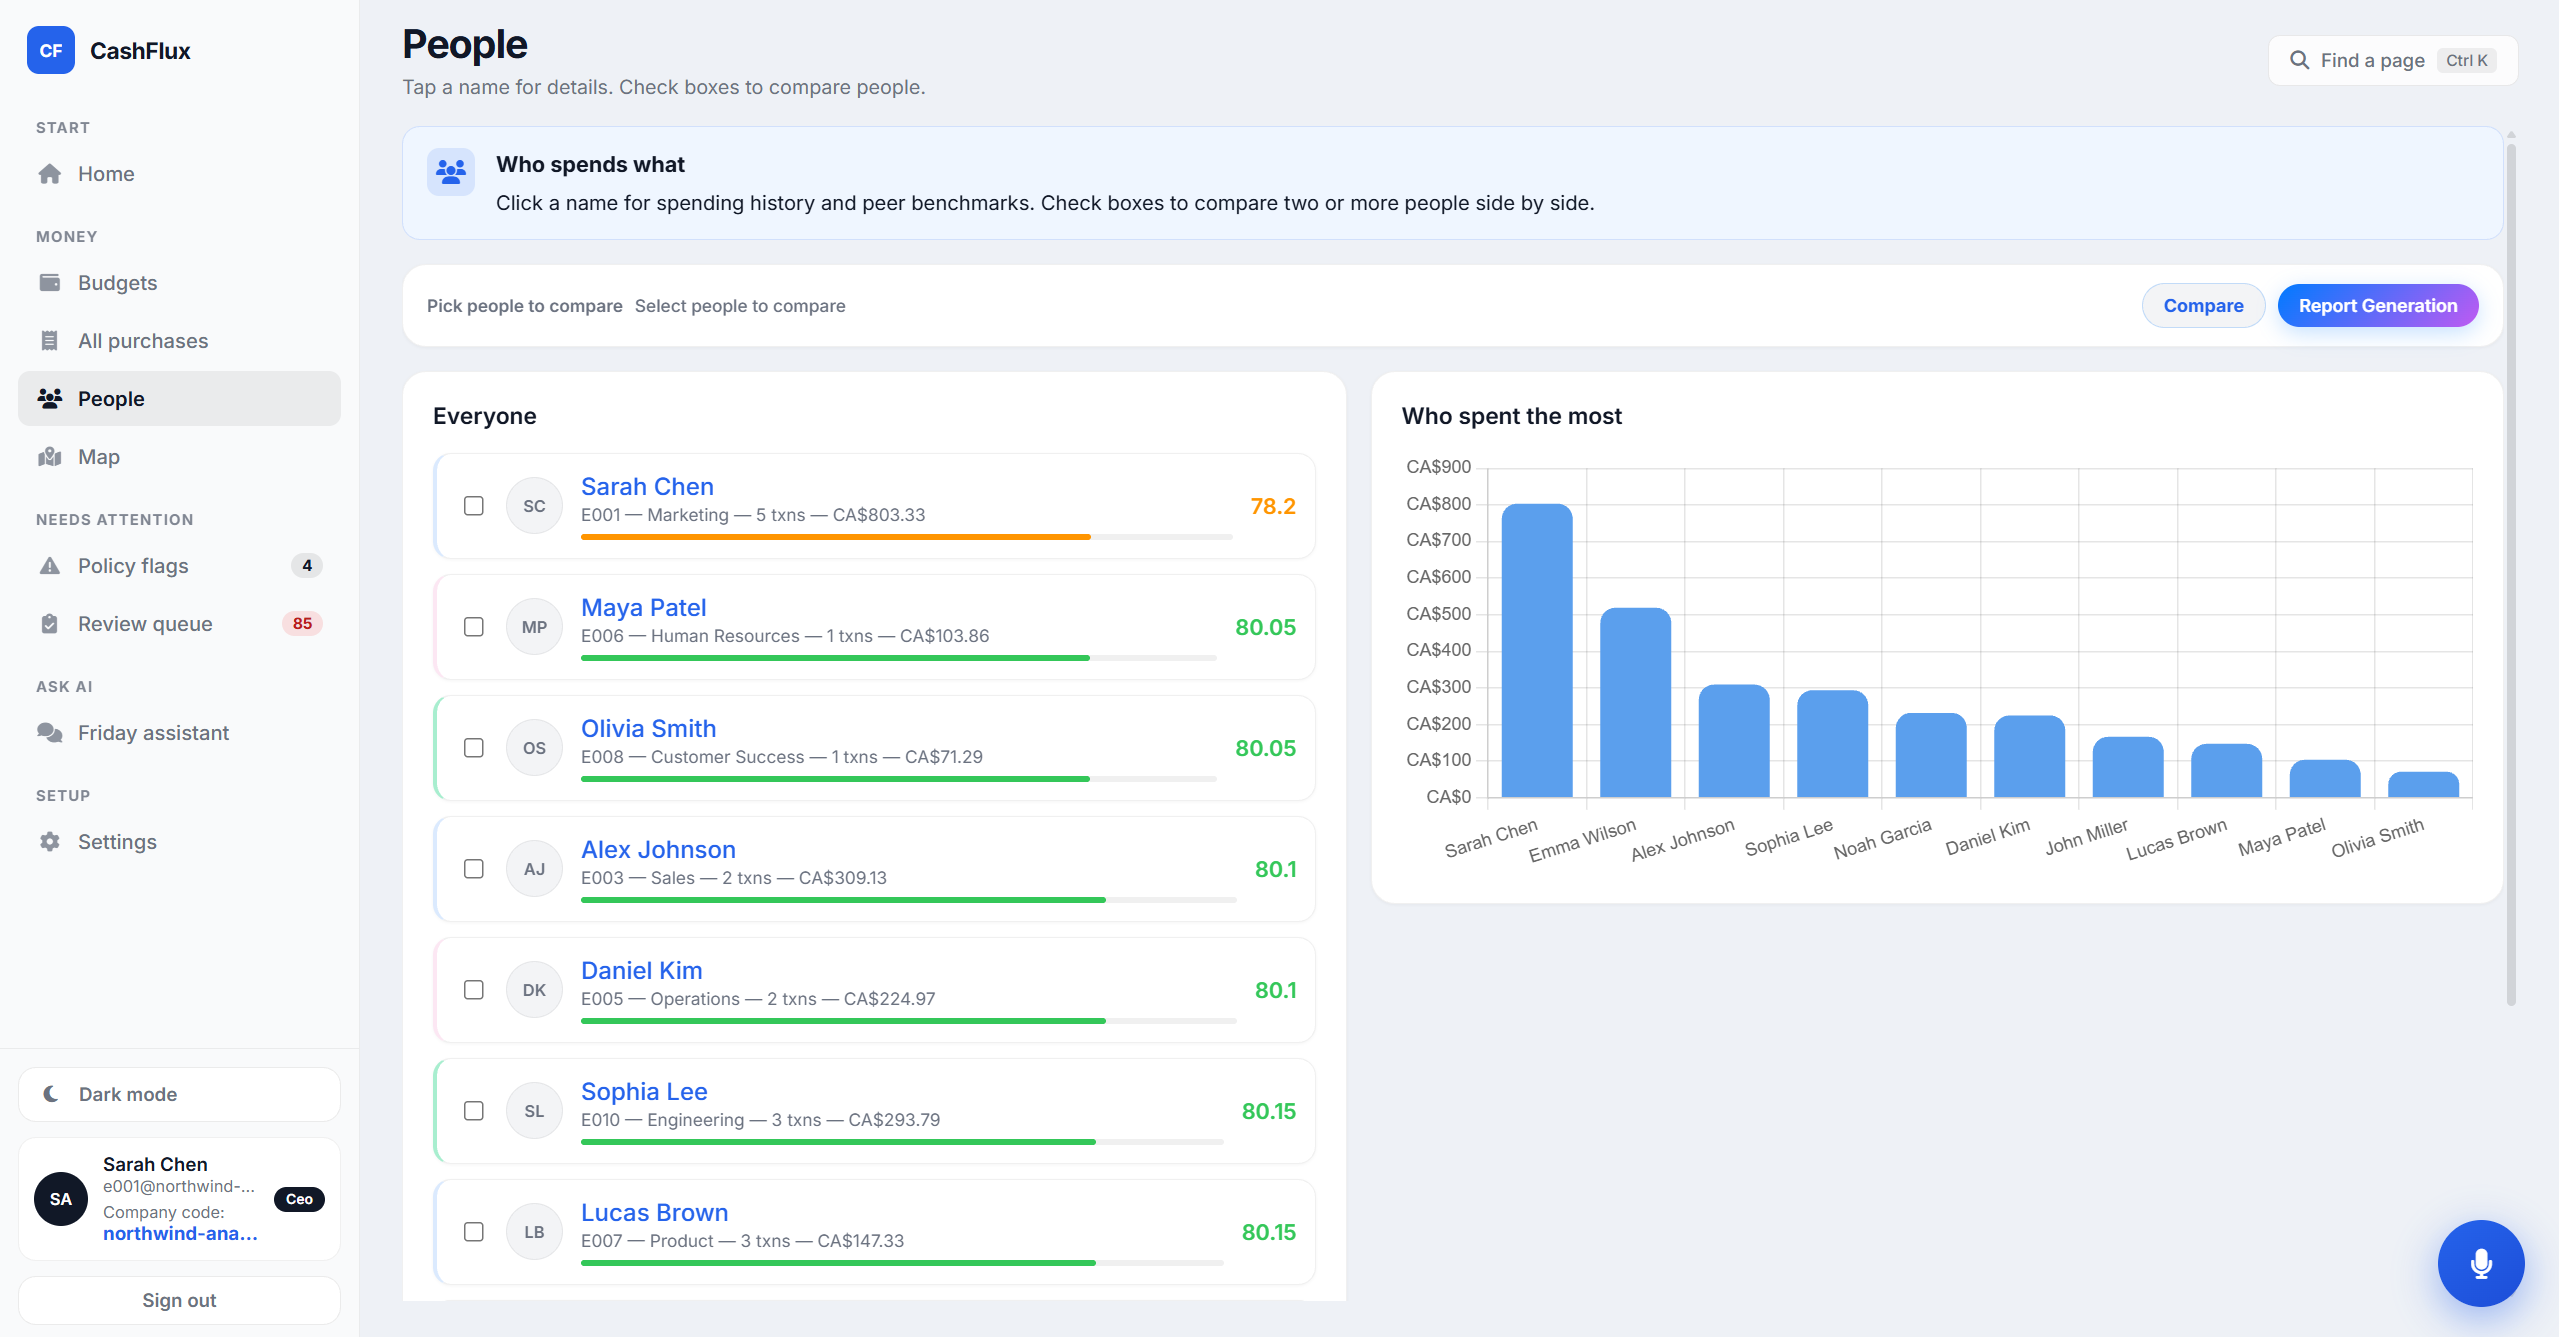Open Friday assistant
The width and height of the screenshot is (2559, 1337).
pos(179,733)
